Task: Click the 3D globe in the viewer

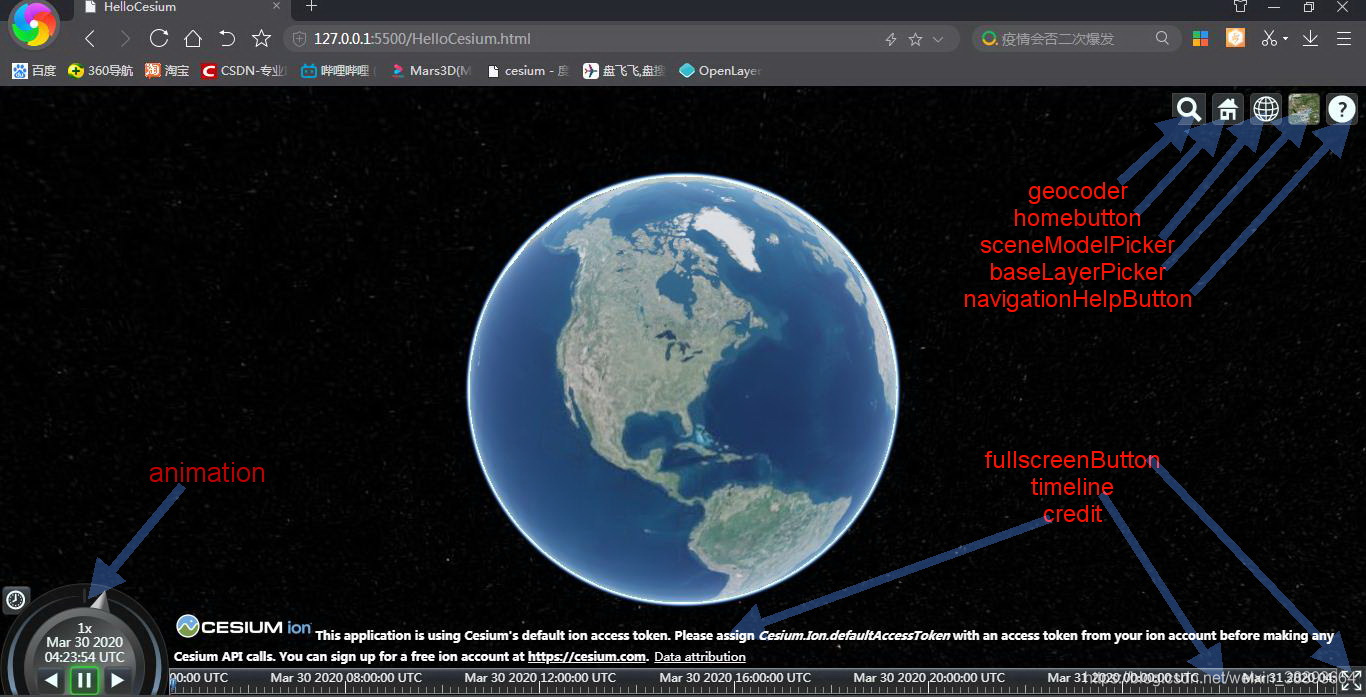Action: click(683, 388)
